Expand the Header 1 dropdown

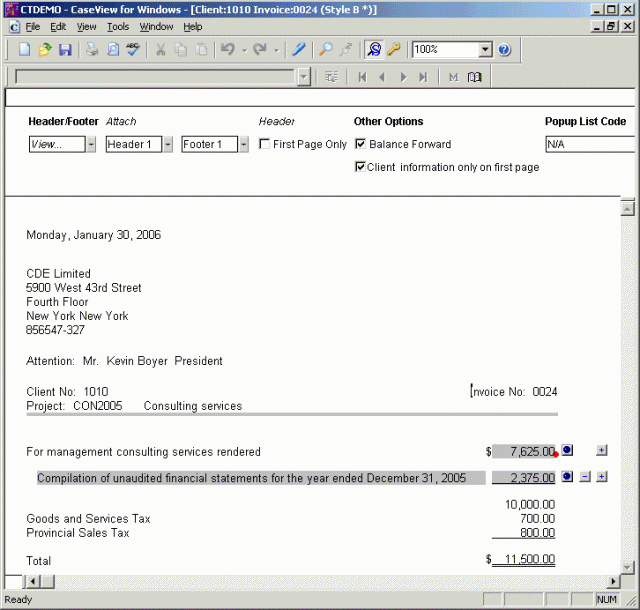tap(169, 144)
